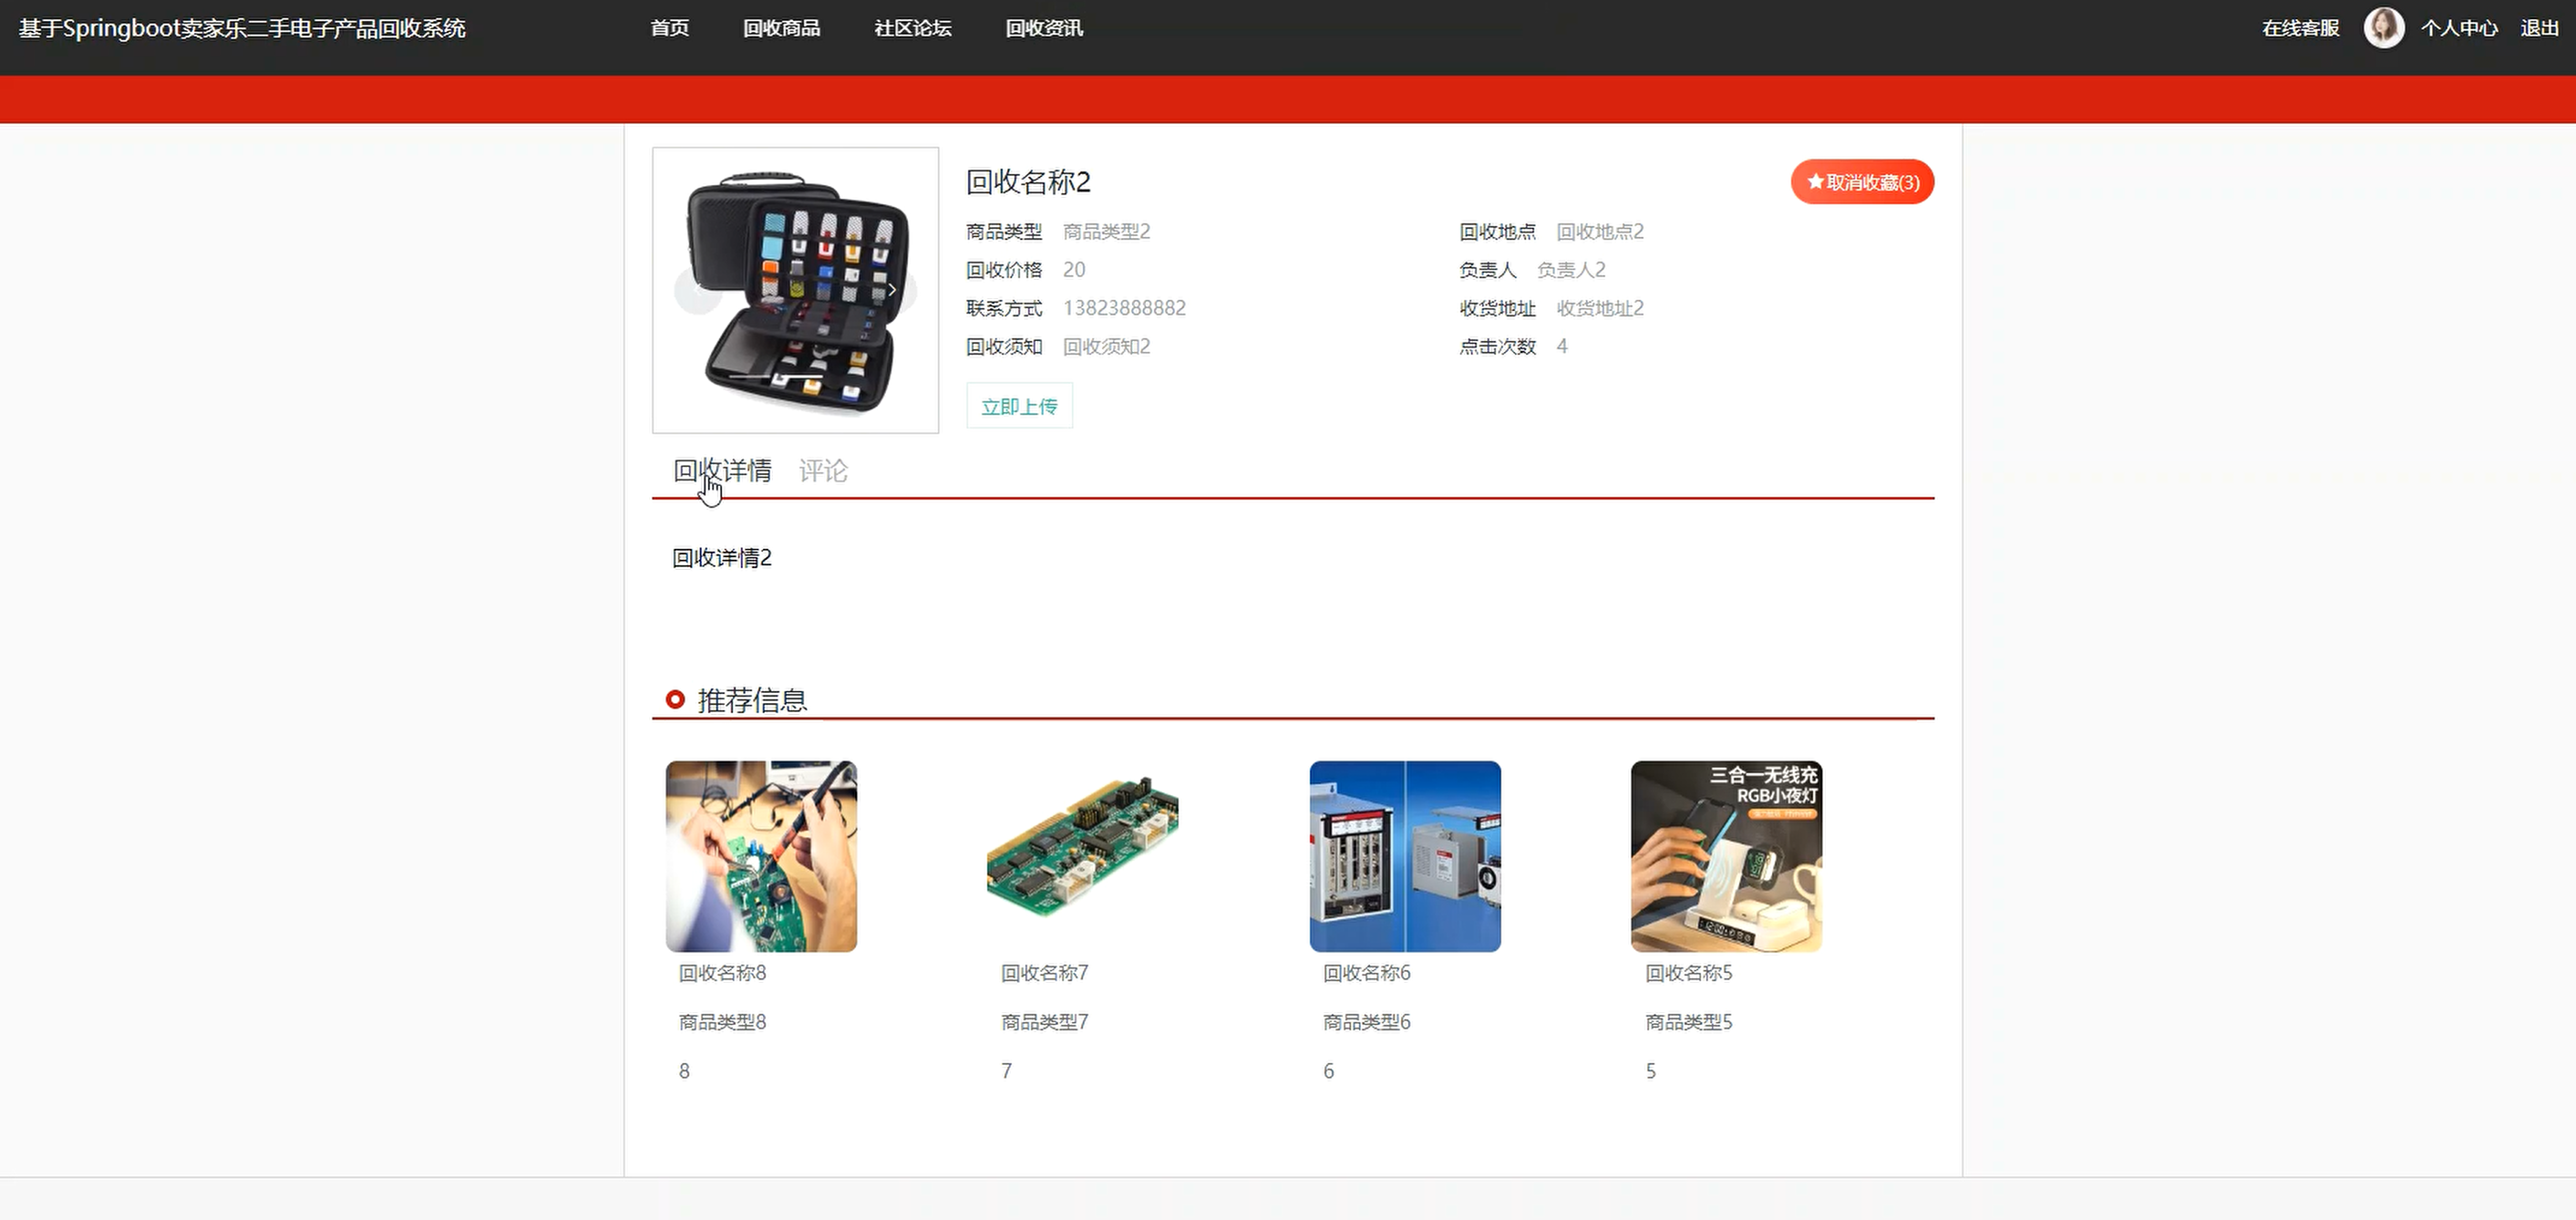Click the carousel previous arrow on product image
This screenshot has height=1220, width=2576.
[x=697, y=290]
